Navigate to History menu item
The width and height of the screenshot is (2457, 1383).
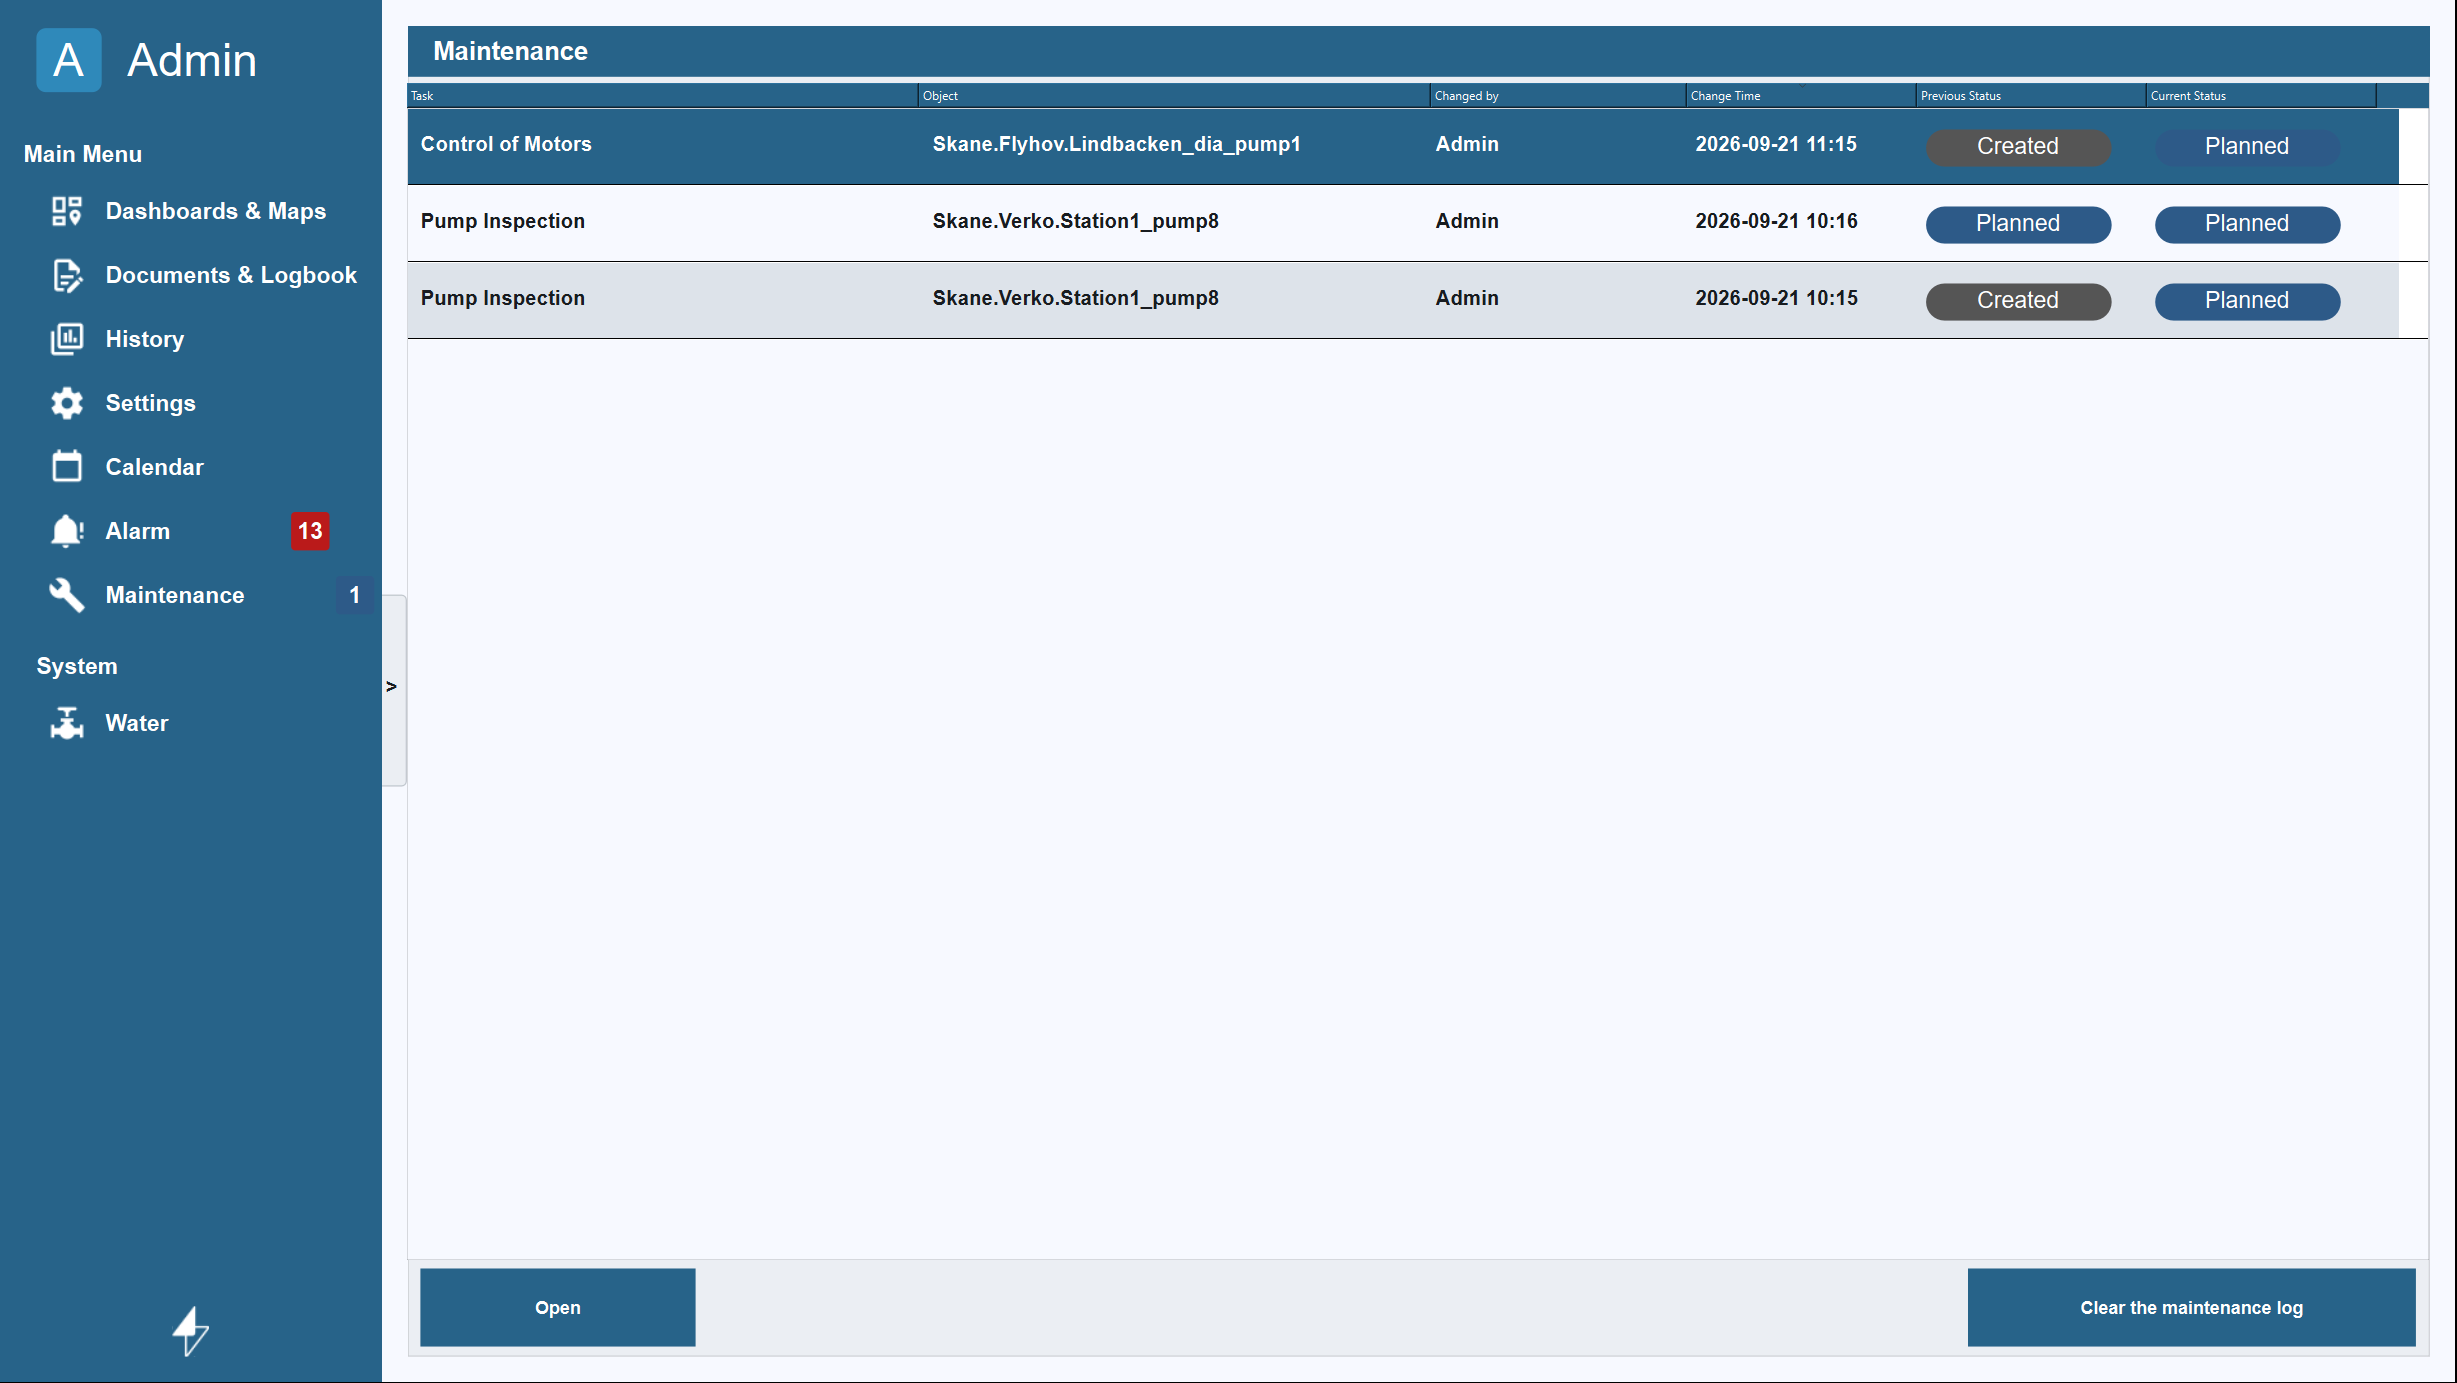point(145,339)
